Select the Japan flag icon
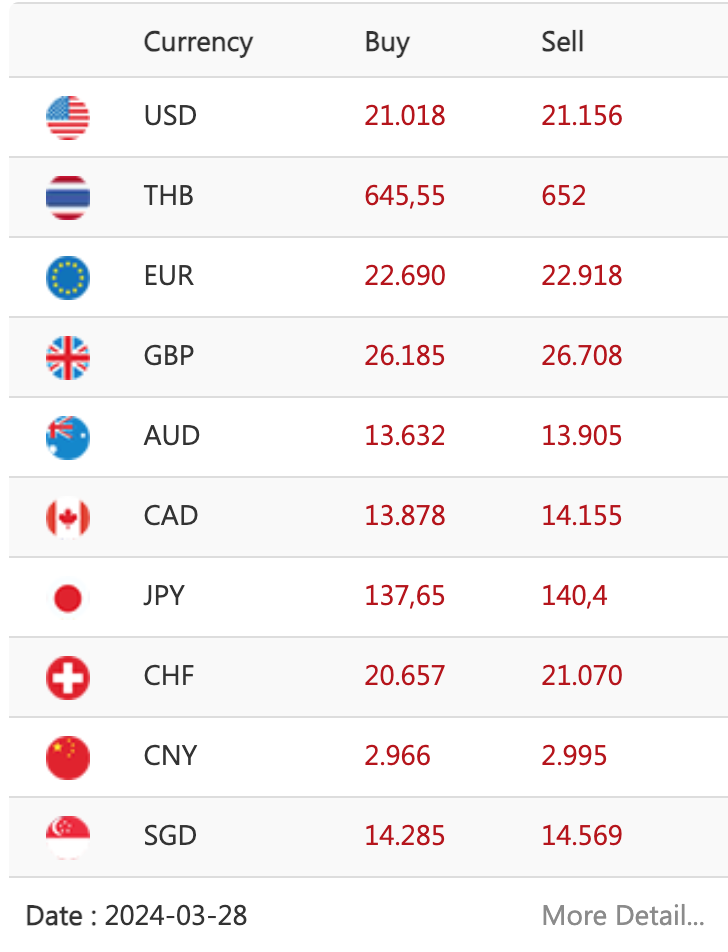The width and height of the screenshot is (728, 952). point(68,597)
